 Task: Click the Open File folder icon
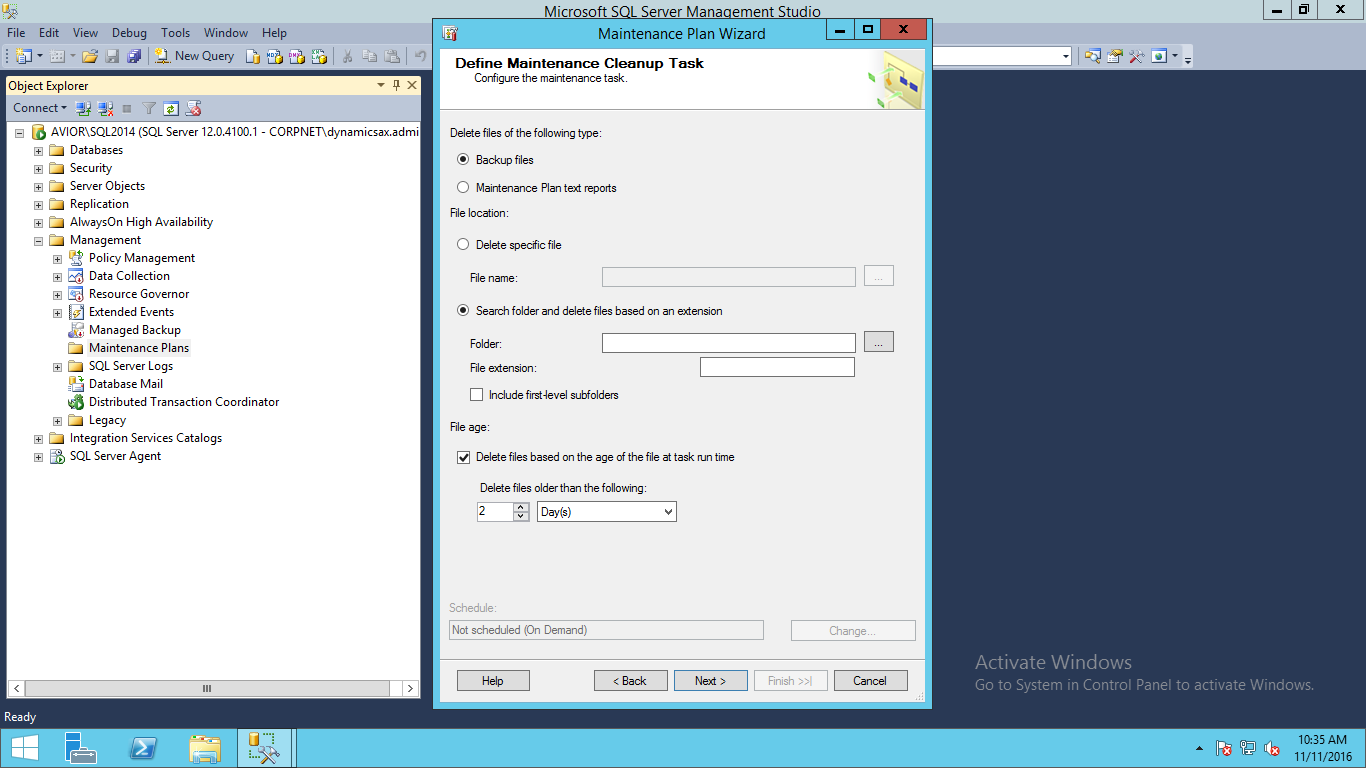click(90, 56)
